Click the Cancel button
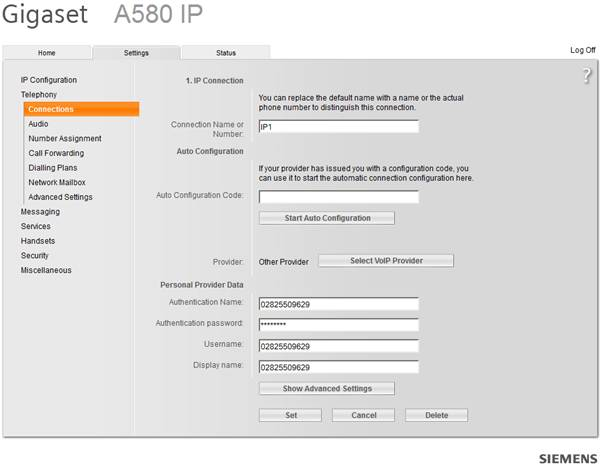The width and height of the screenshot is (601, 467). tap(363, 415)
